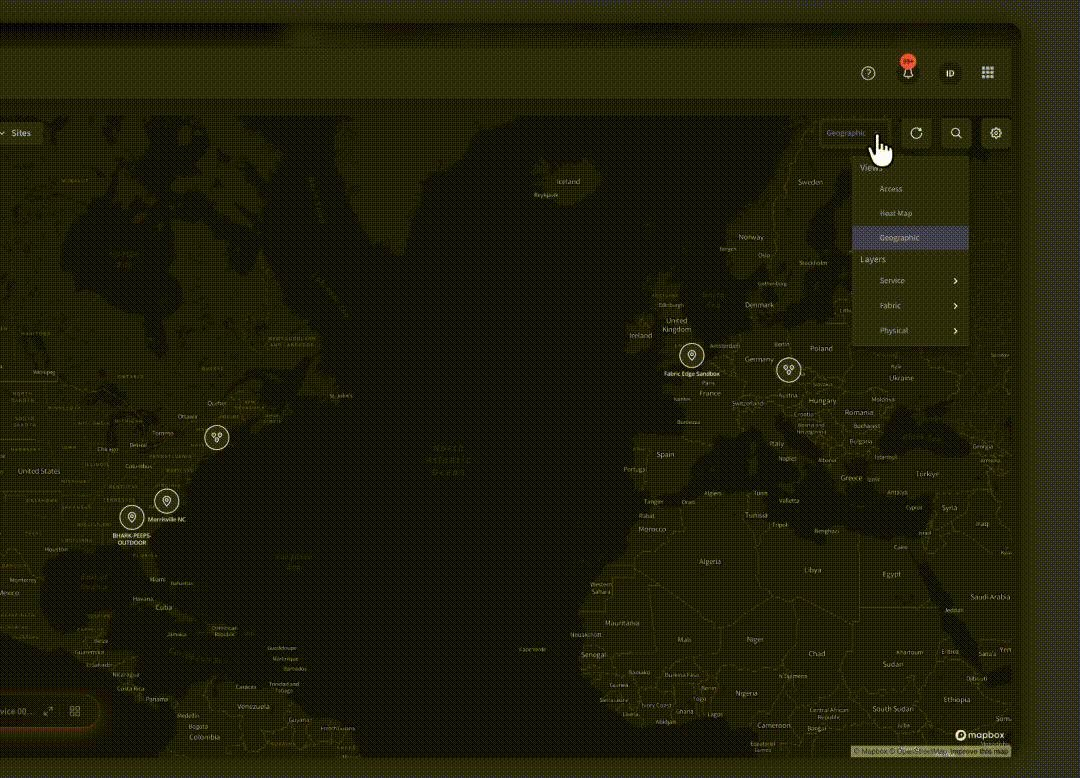Screen dimensions: 1080x778
Task: Click the Improve this map link
Action: coord(980,752)
